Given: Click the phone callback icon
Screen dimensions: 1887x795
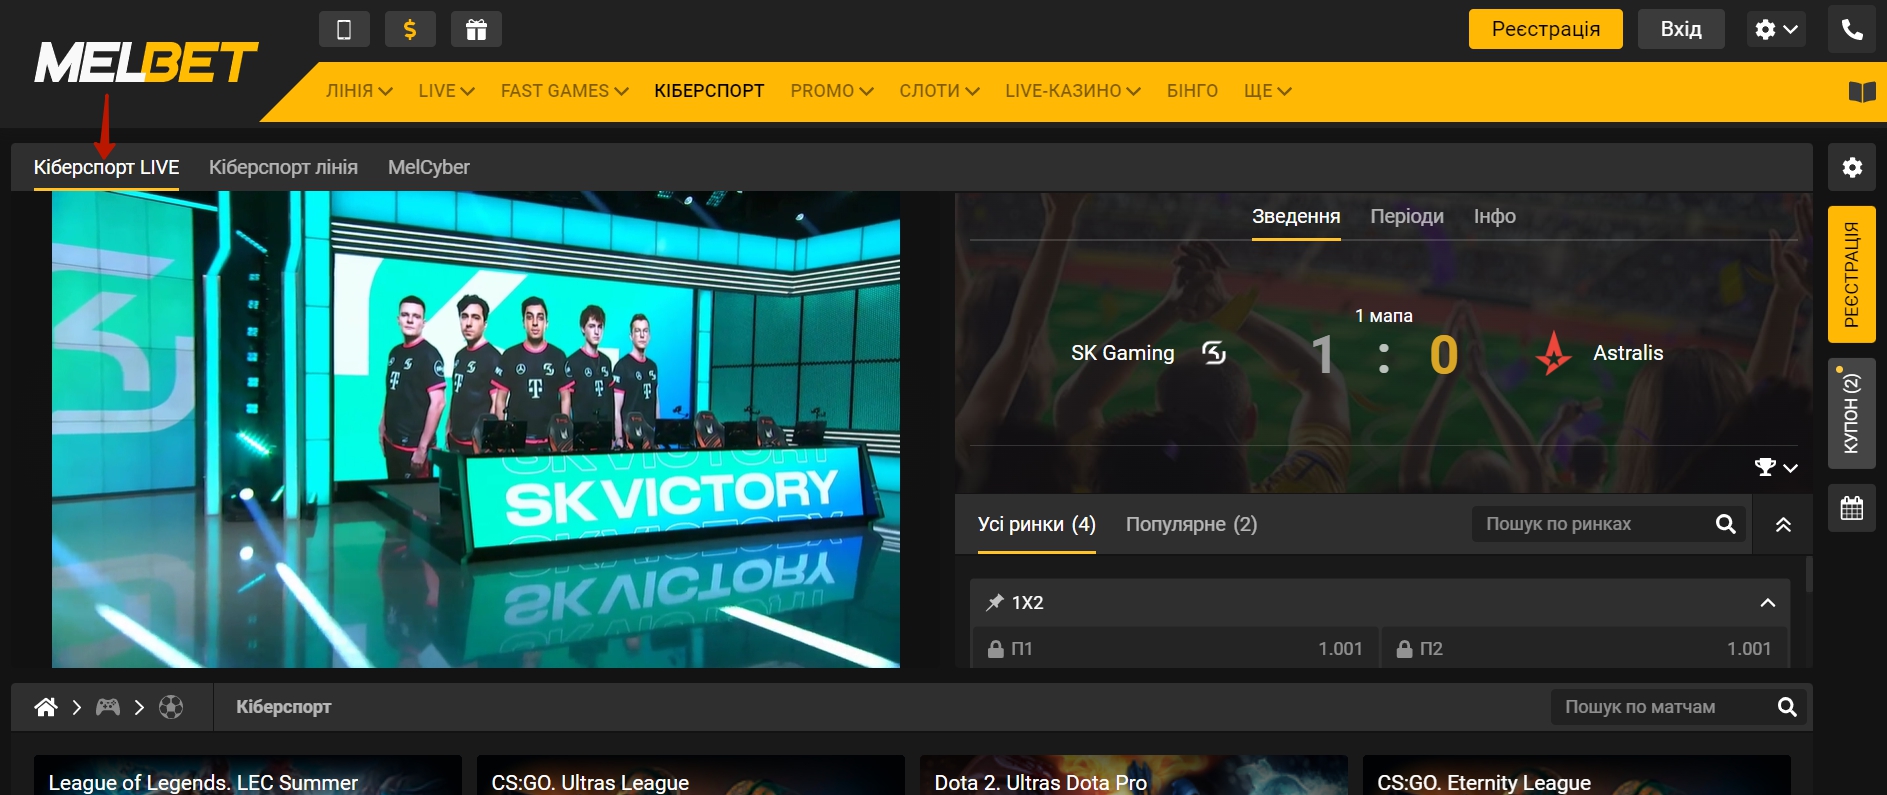Looking at the screenshot, I should pyautogui.click(x=1852, y=29).
